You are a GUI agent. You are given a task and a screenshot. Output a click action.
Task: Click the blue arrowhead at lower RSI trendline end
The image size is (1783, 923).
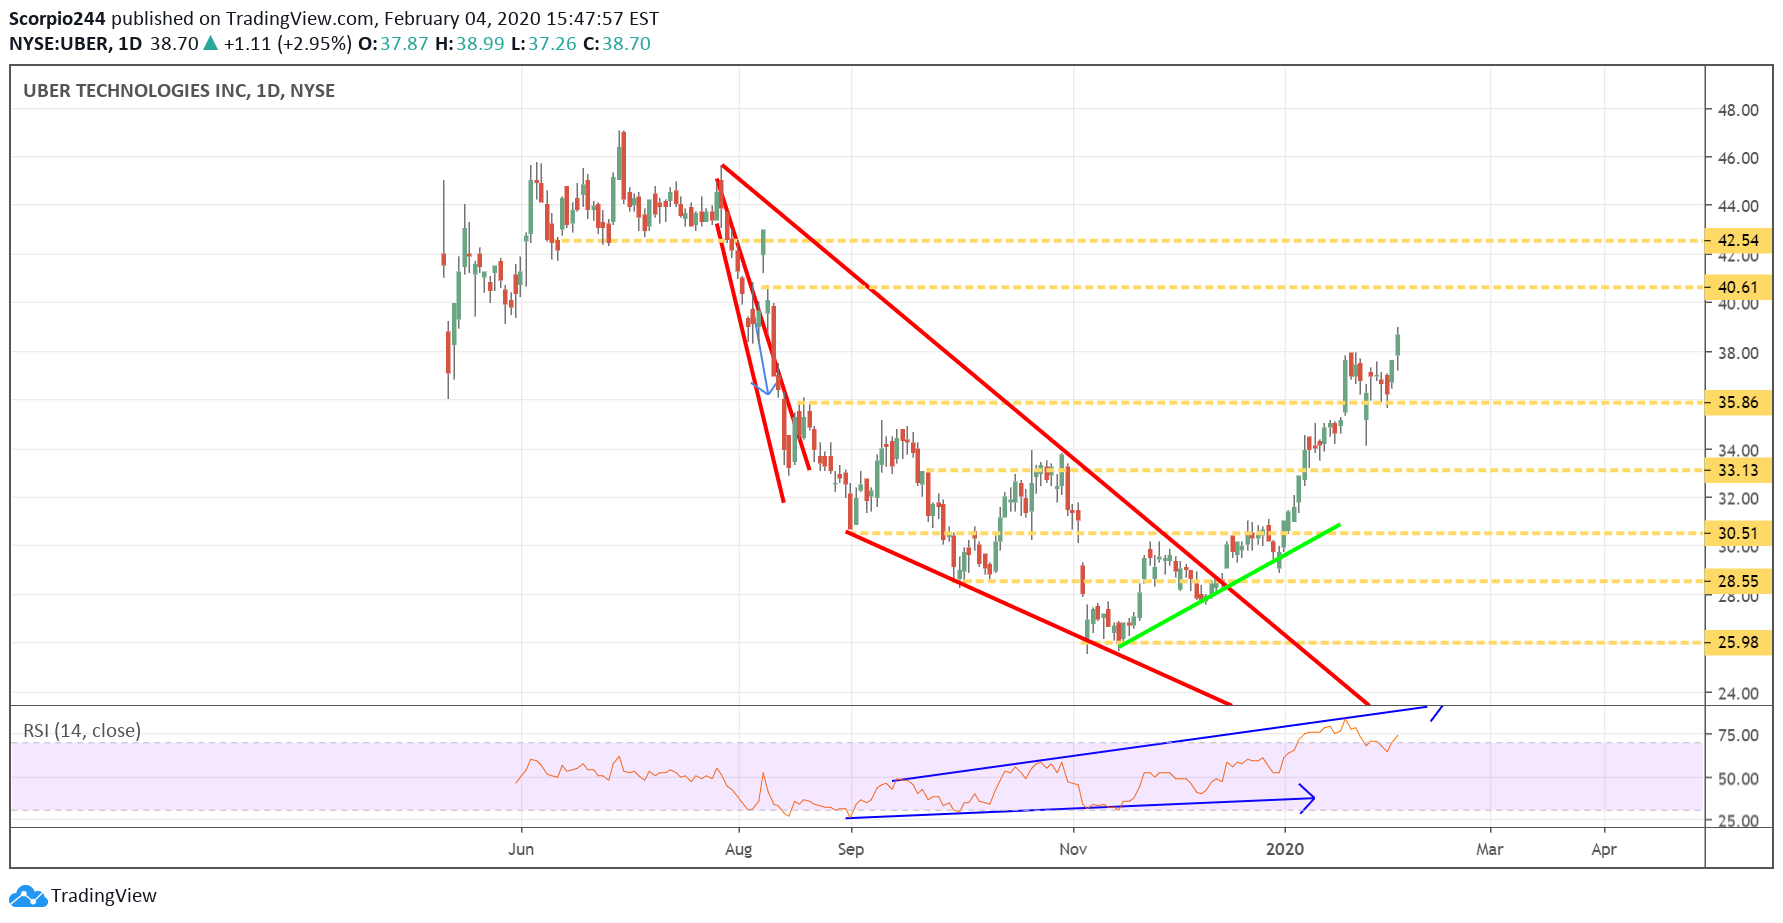pos(1306,798)
